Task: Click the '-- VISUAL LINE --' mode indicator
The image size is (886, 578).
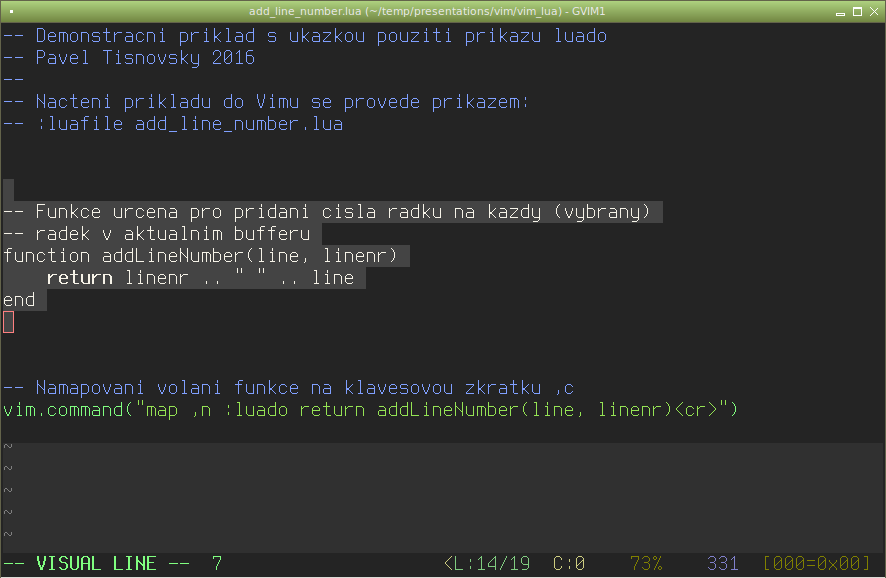Action: [x=96, y=564]
